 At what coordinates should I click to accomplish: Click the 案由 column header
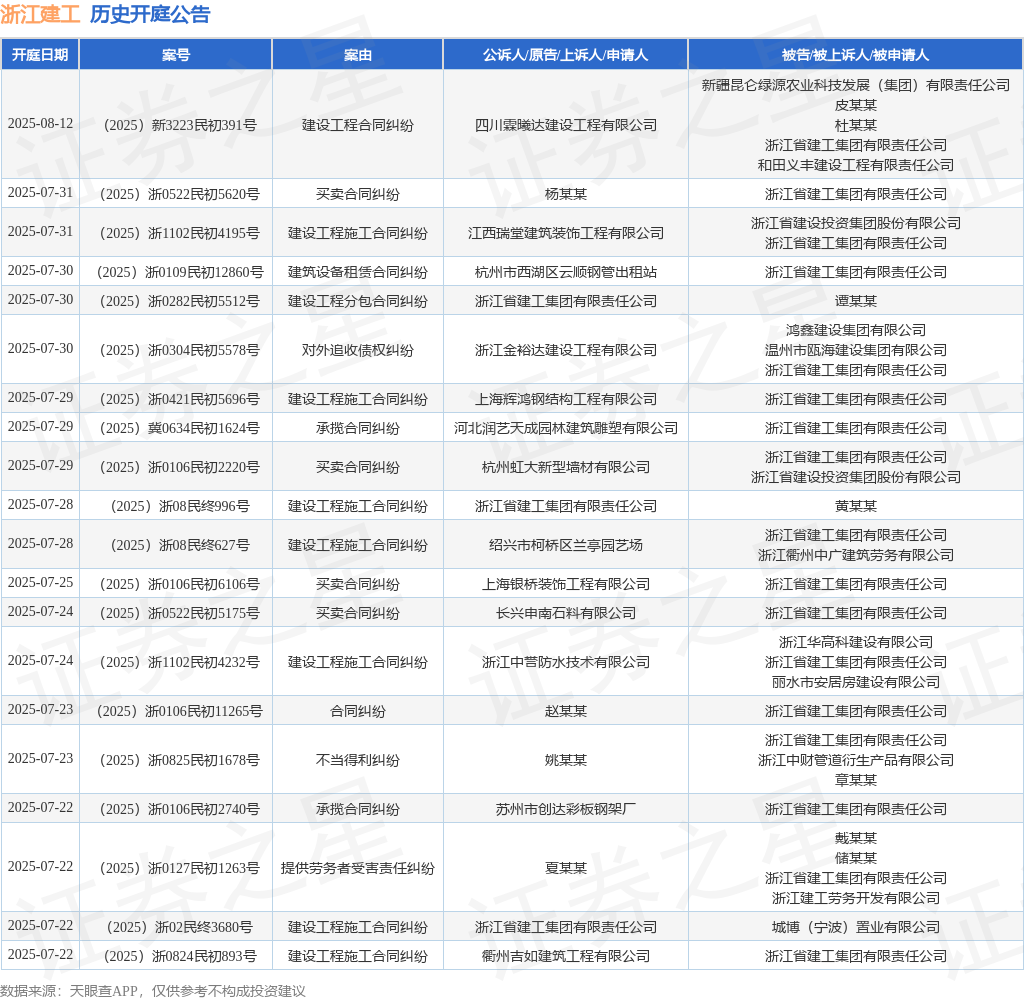pos(358,55)
